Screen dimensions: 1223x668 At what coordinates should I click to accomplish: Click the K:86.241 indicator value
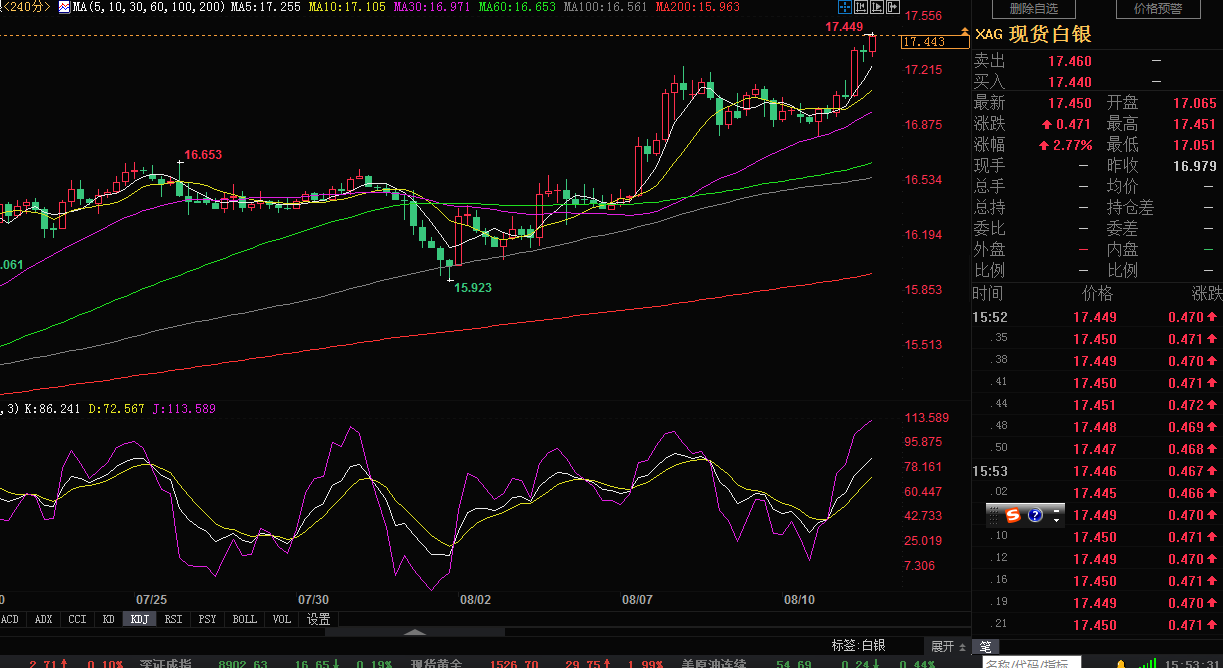pyautogui.click(x=53, y=409)
